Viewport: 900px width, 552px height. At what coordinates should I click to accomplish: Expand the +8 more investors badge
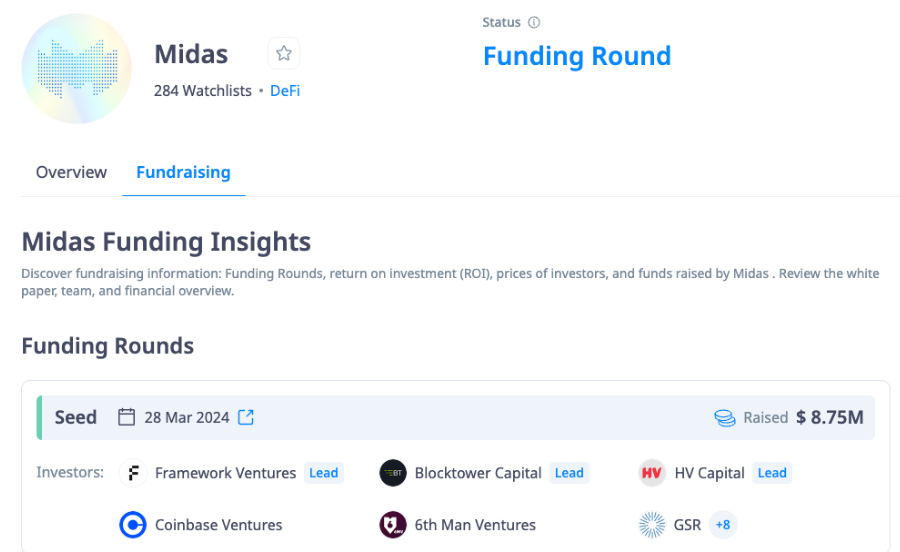pyautogui.click(x=723, y=524)
